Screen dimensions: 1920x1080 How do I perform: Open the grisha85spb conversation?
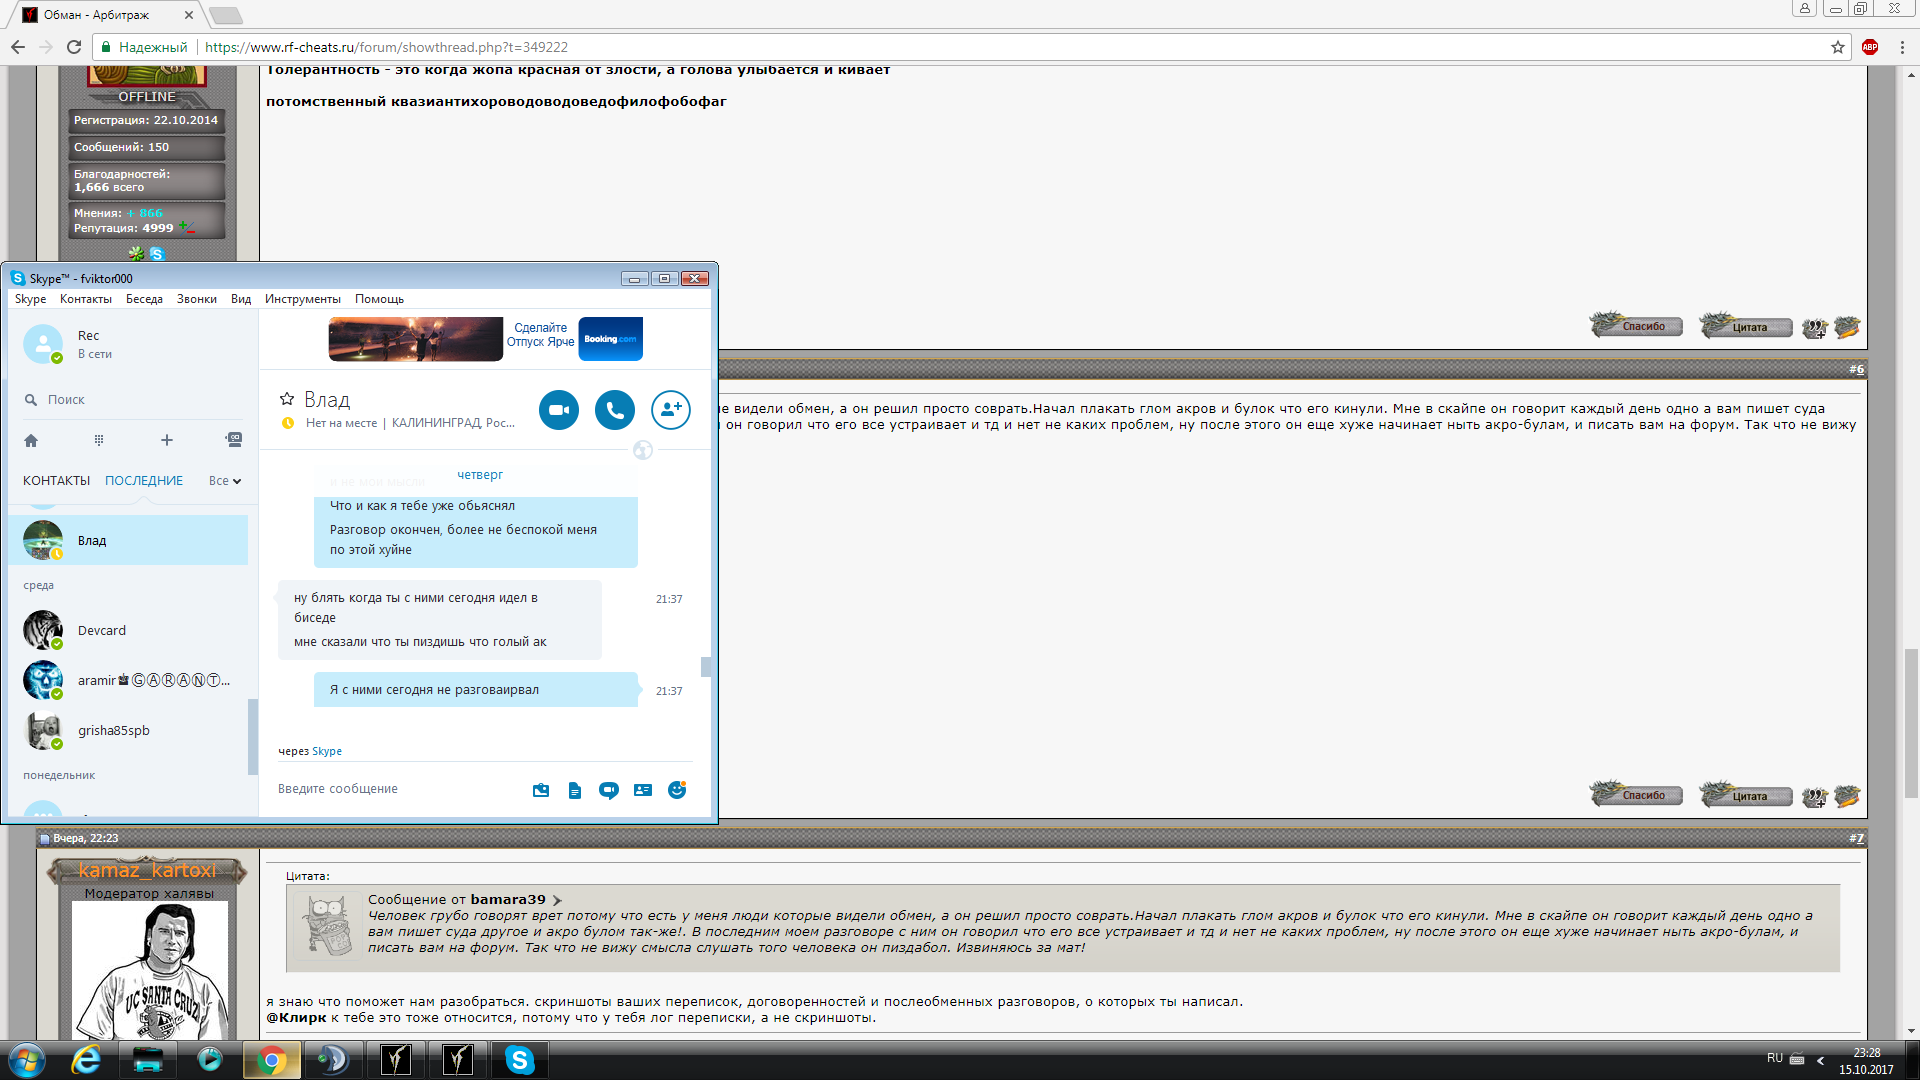[x=128, y=730]
